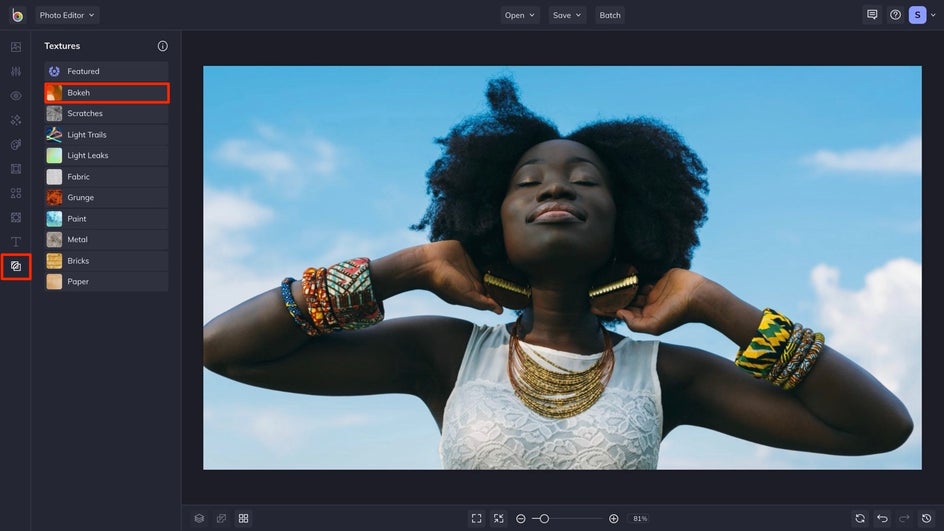Click the zoom slider handle
This screenshot has height=531, width=944.
(x=544, y=518)
